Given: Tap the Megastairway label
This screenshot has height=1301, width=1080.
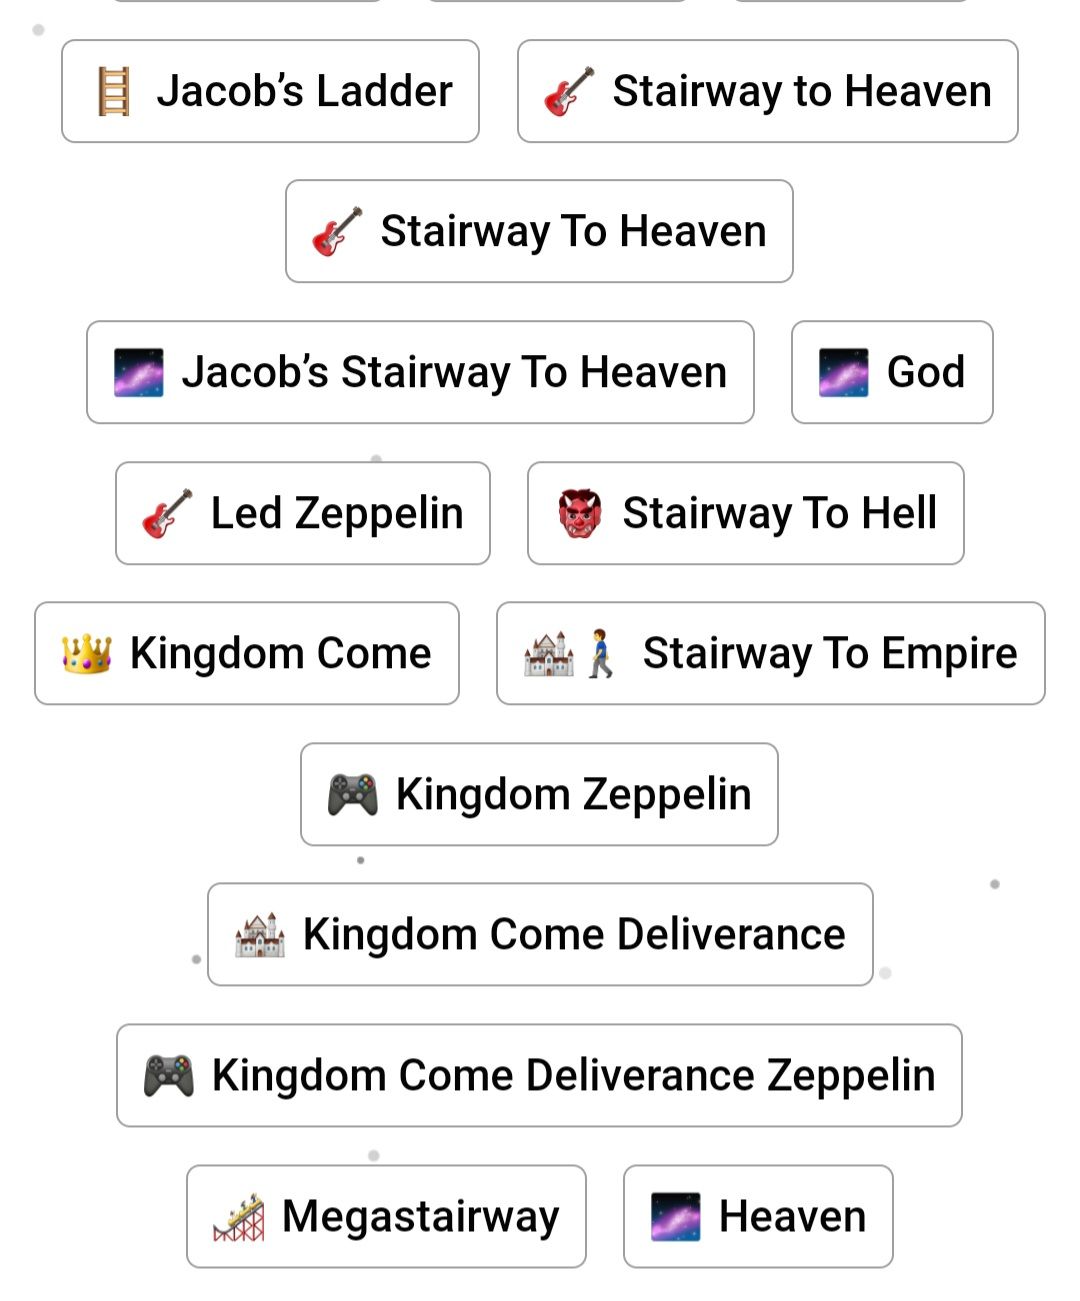Looking at the screenshot, I should tap(420, 1217).
